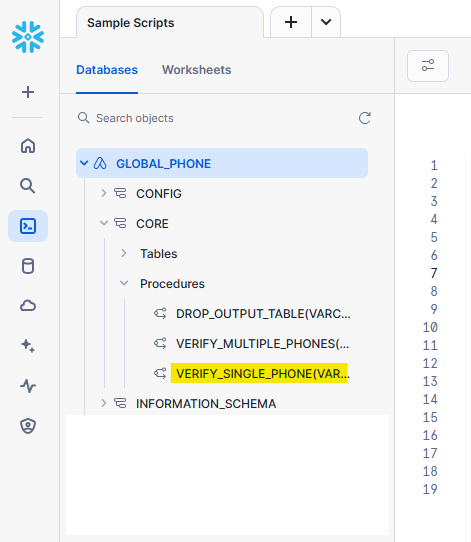471x542 pixels.
Task: Expand the CONFIG schema chevron
Action: tap(103, 193)
